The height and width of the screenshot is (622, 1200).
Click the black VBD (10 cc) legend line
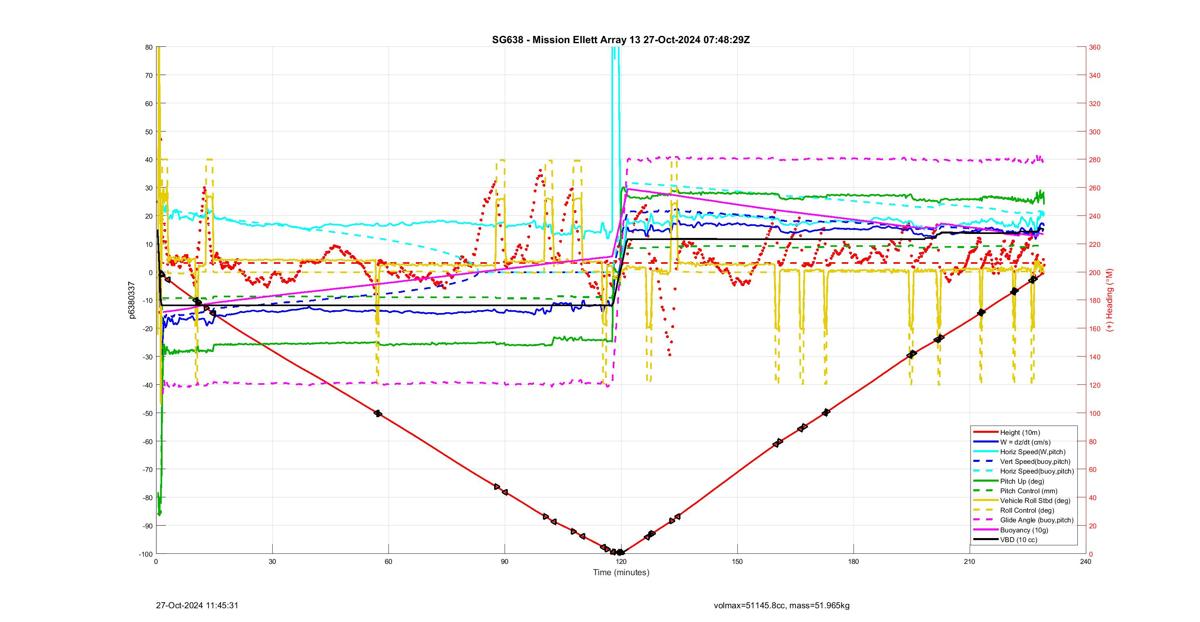[985, 540]
